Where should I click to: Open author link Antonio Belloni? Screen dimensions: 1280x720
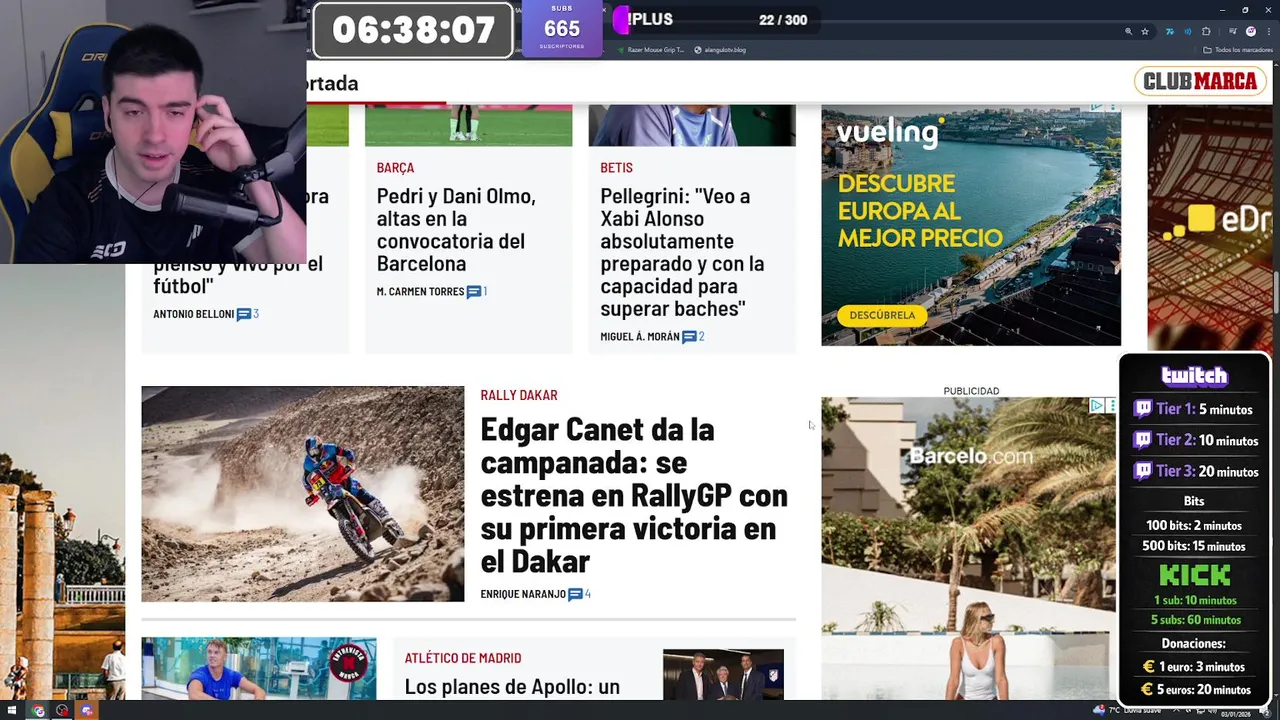pos(193,314)
